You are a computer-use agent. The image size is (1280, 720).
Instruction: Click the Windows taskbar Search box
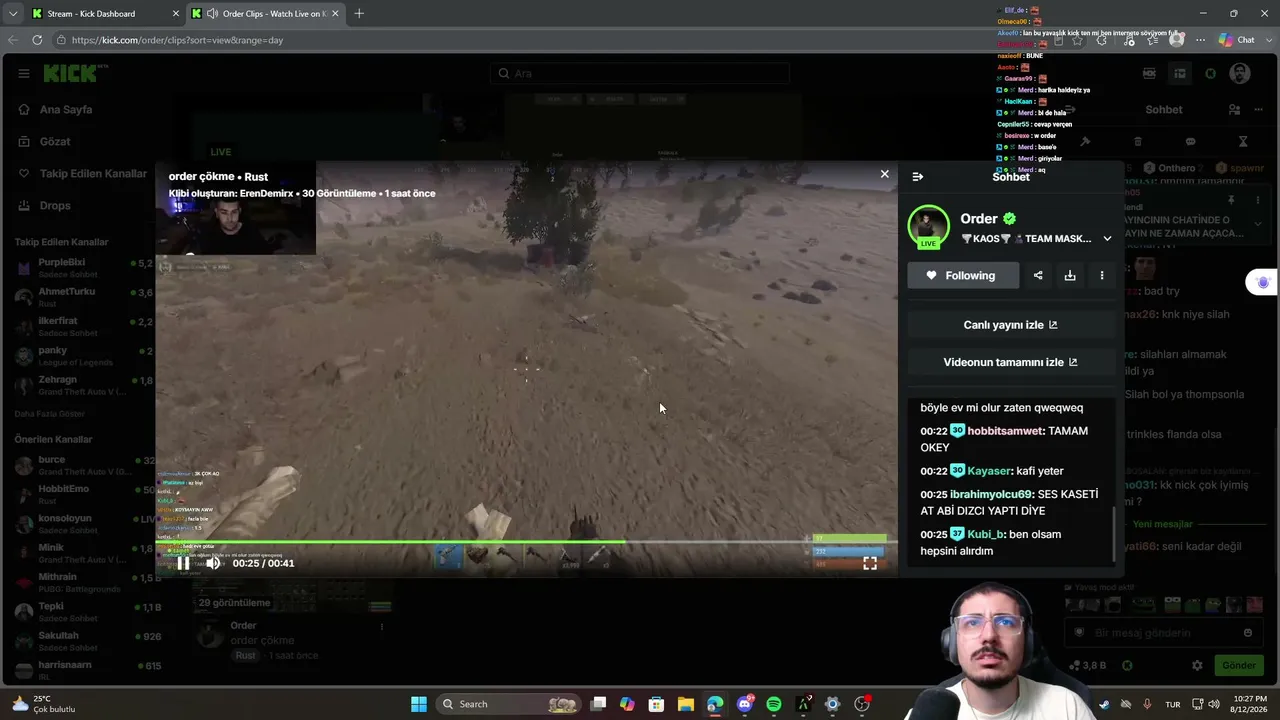(x=510, y=704)
